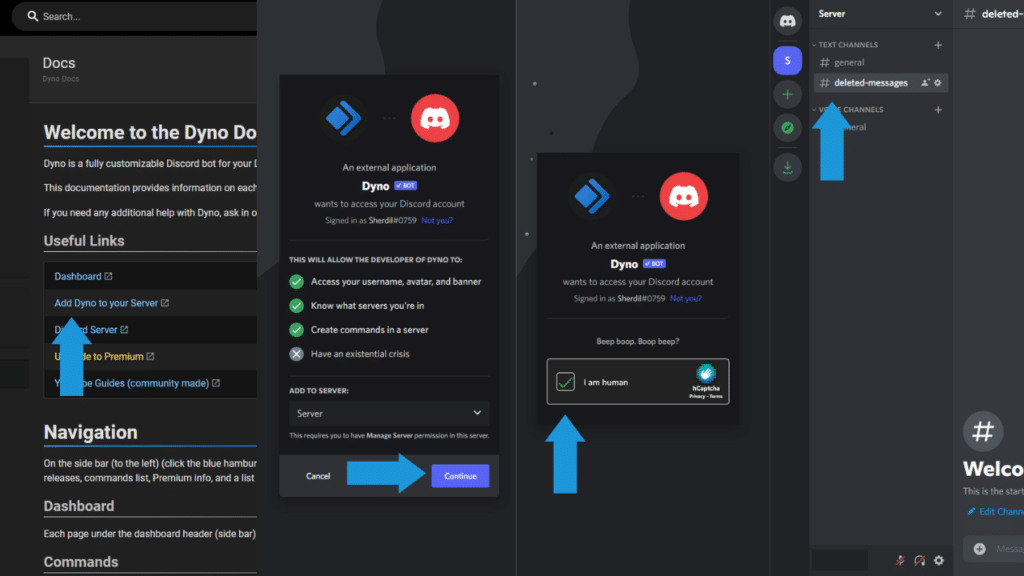Click Not you? in the captcha dialog
1024x576 pixels.
pyautogui.click(x=686, y=298)
